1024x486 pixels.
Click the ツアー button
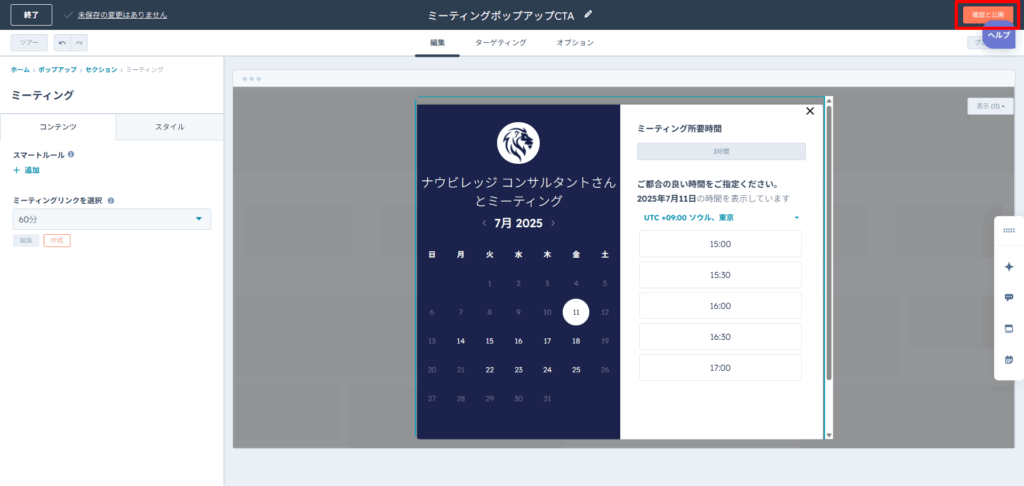29,42
